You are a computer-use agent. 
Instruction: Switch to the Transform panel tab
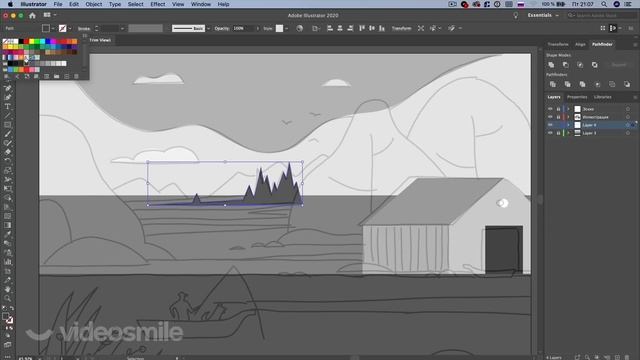[558, 44]
